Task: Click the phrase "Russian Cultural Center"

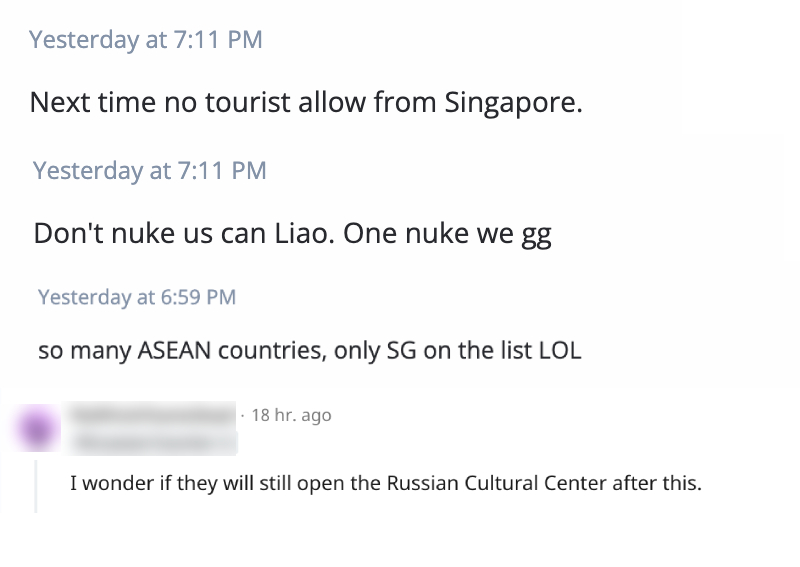Action: (x=488, y=483)
